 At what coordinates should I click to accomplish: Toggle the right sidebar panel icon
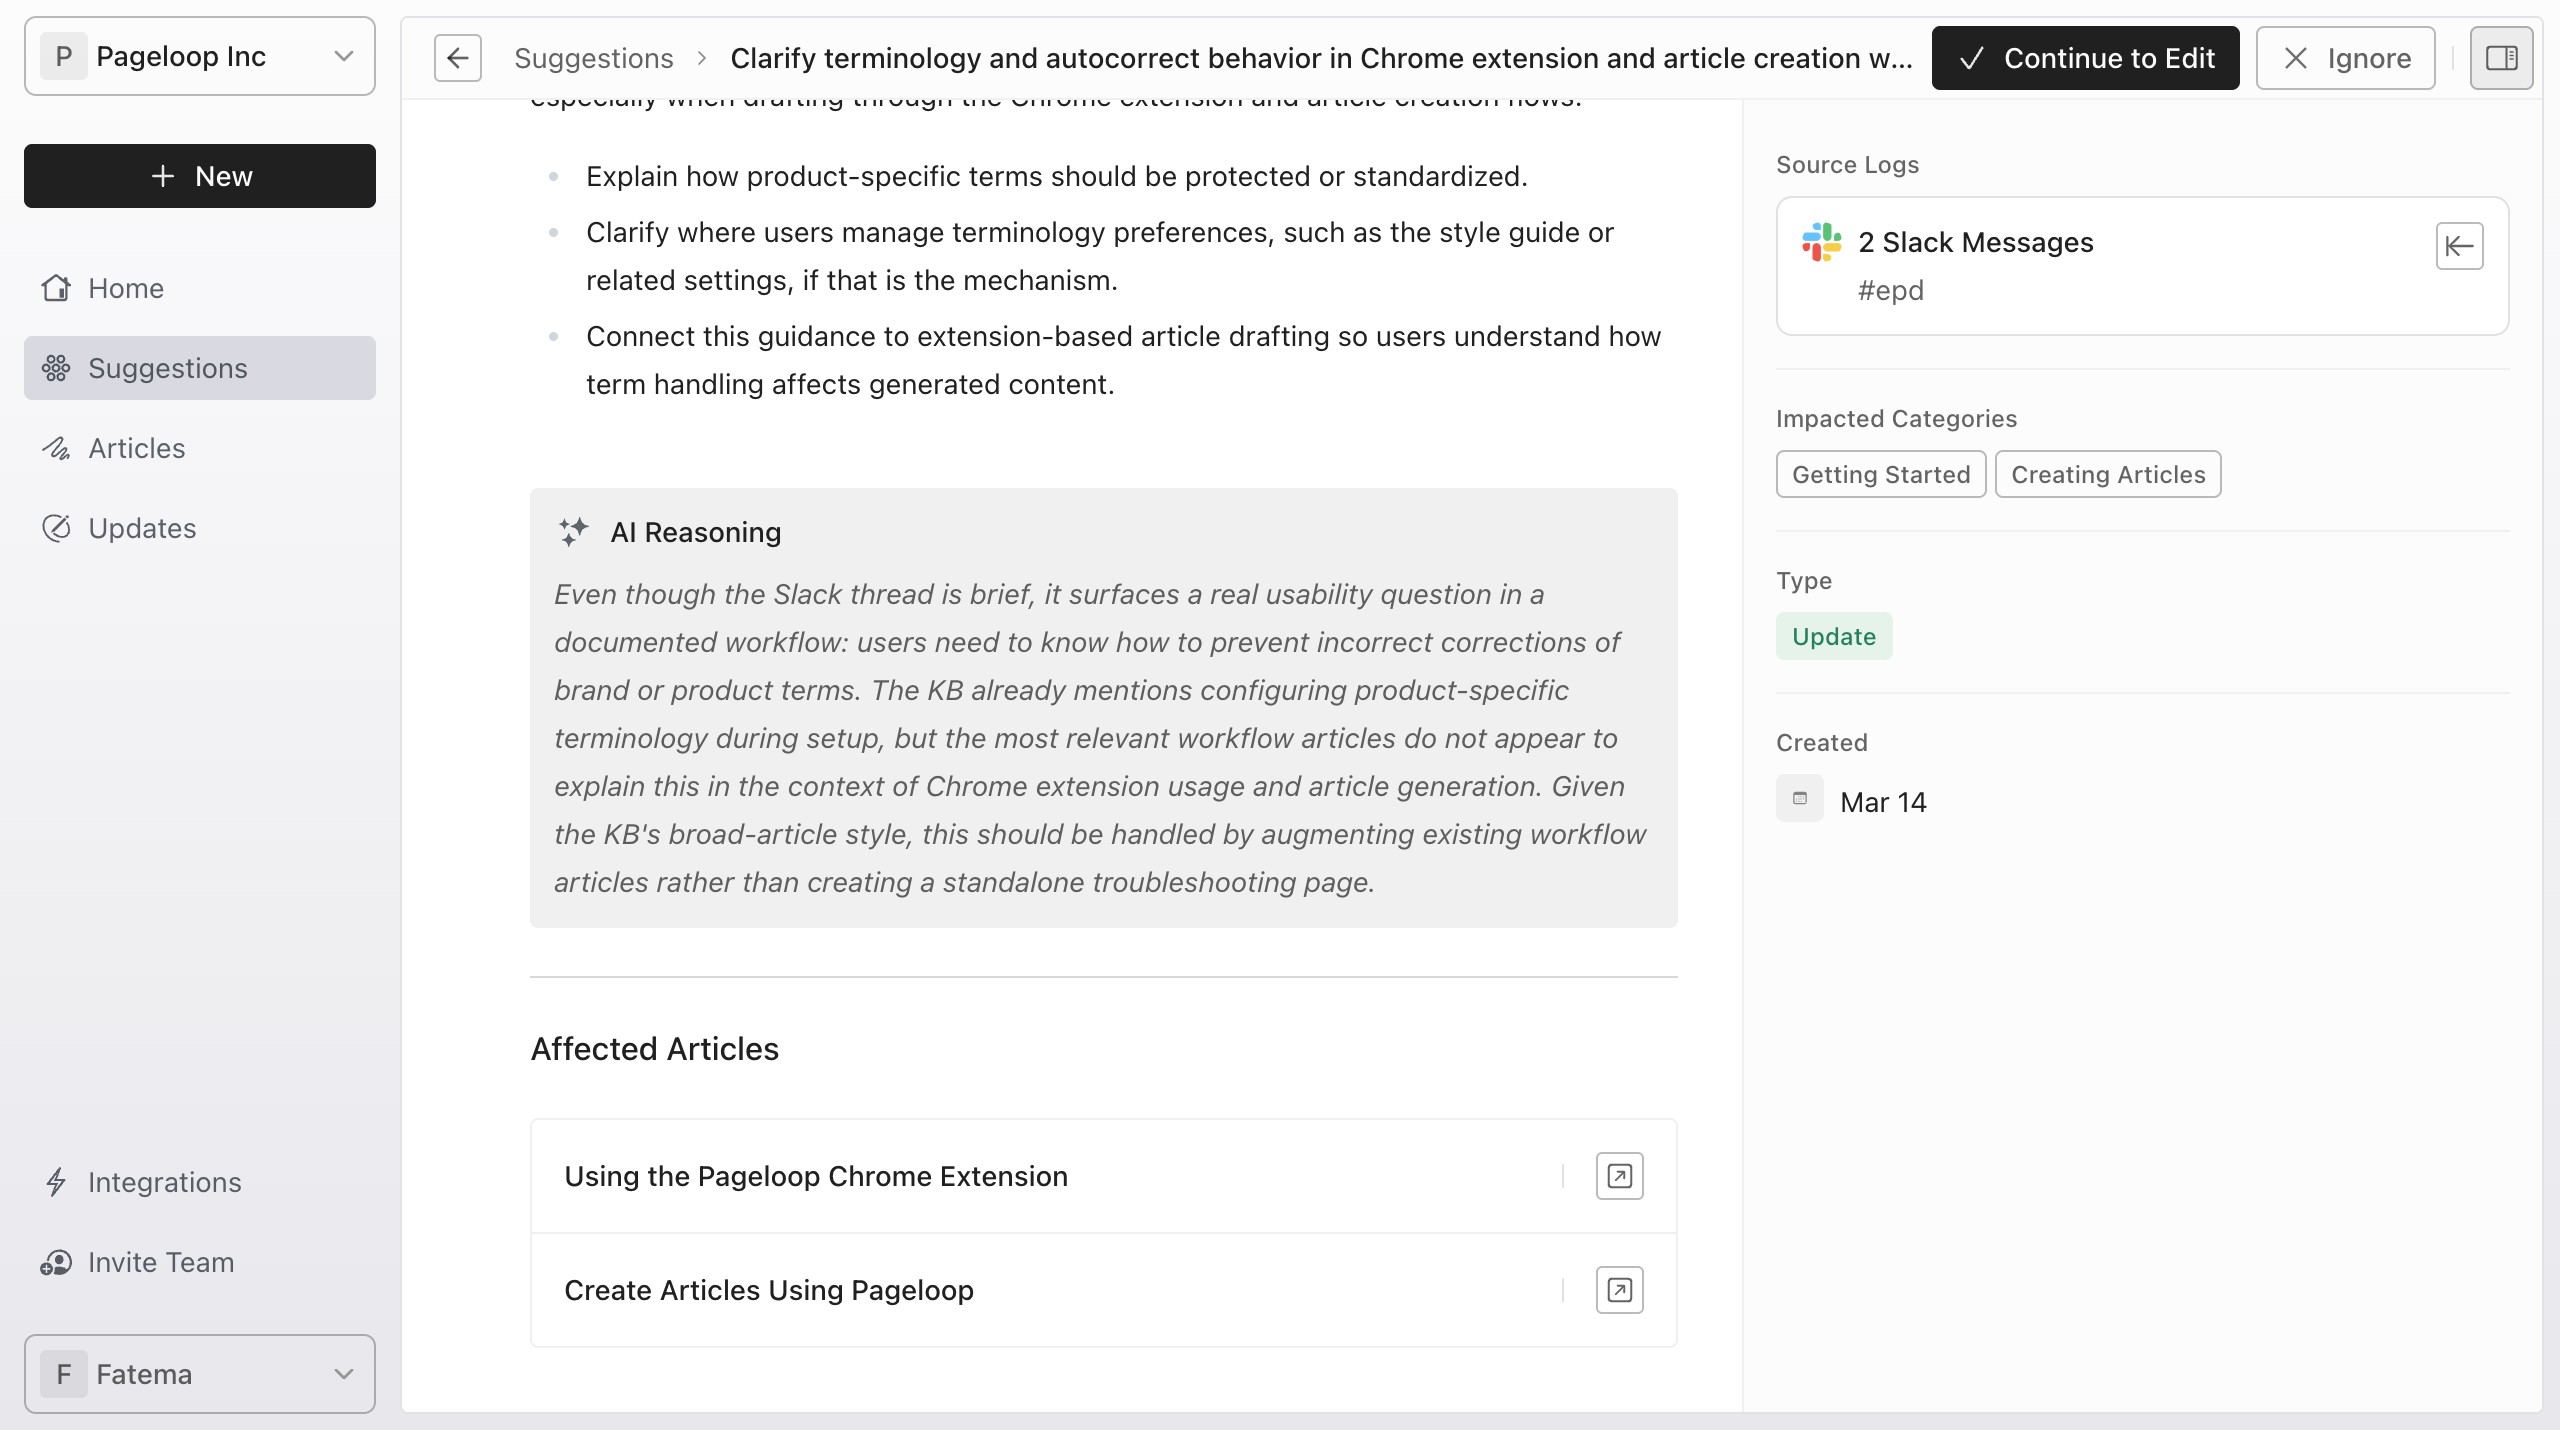pos(2501,58)
